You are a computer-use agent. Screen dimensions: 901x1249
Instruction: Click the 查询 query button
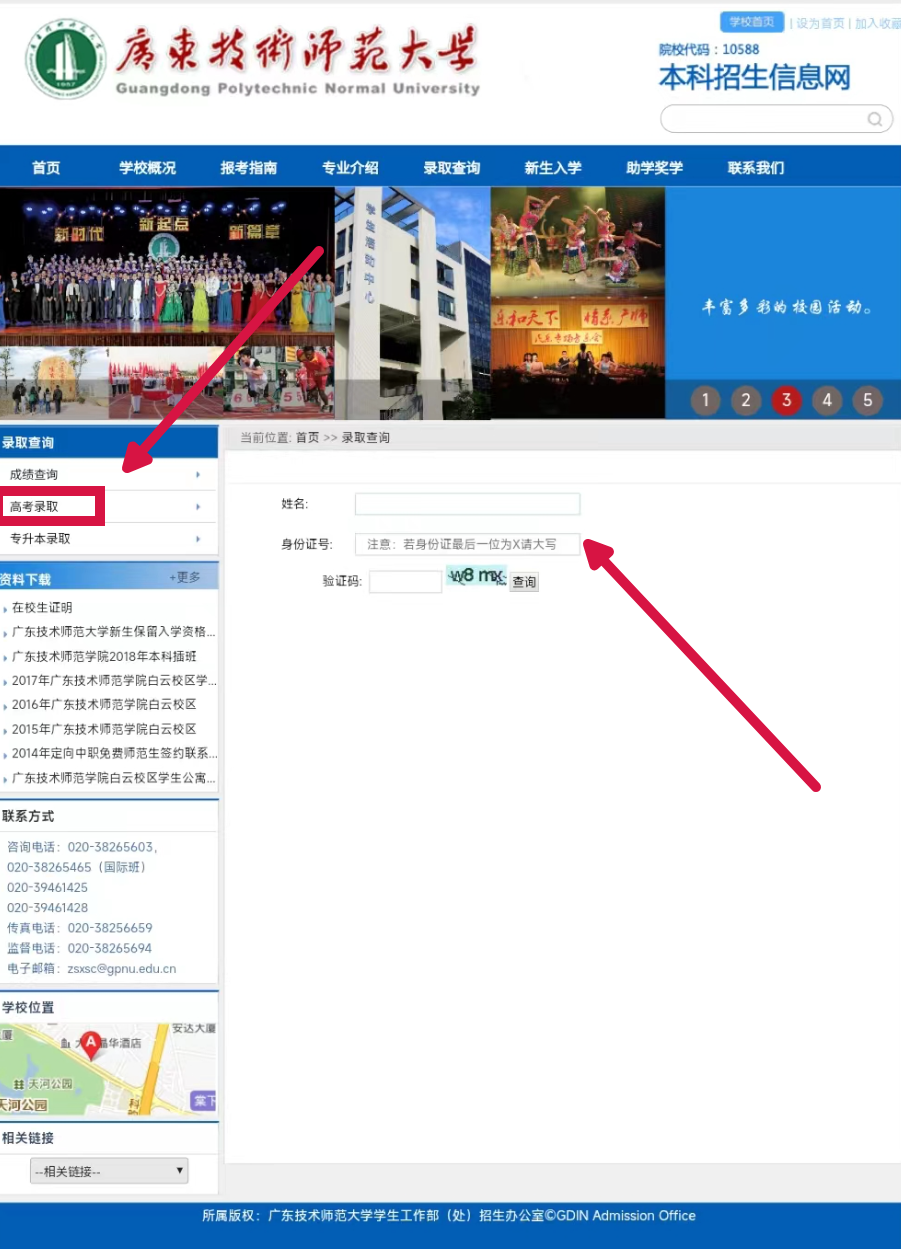[523, 581]
